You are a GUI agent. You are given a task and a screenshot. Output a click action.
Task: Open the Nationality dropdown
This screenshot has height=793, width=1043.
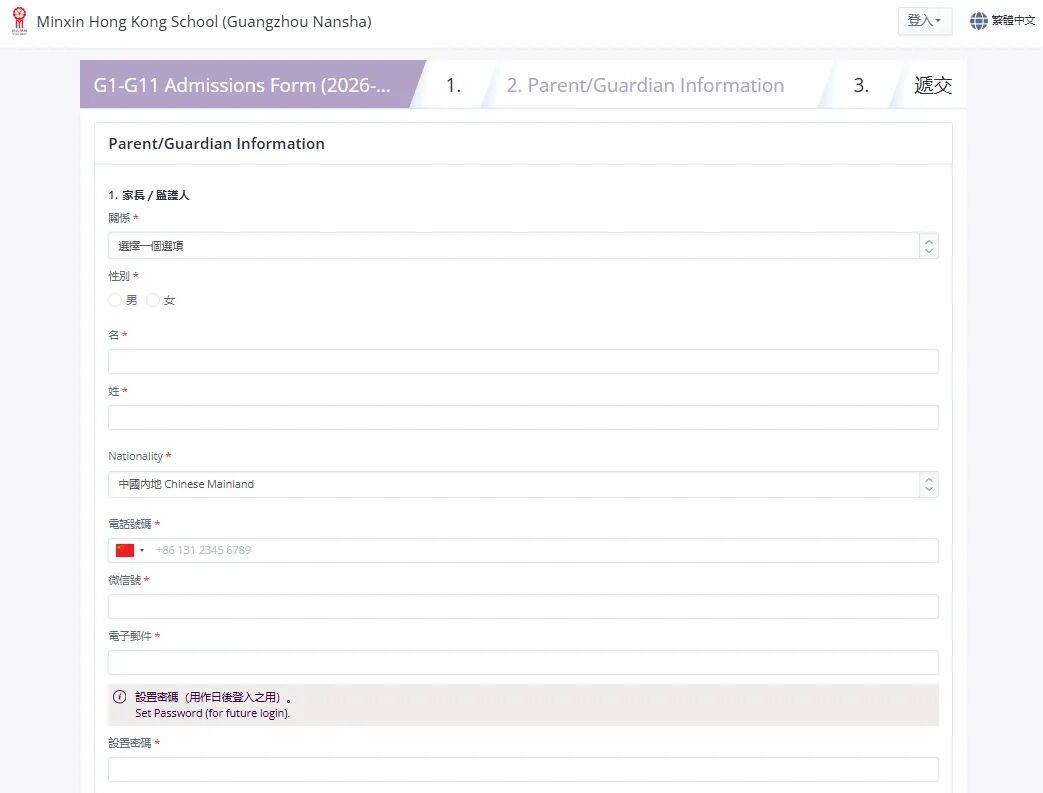522,484
